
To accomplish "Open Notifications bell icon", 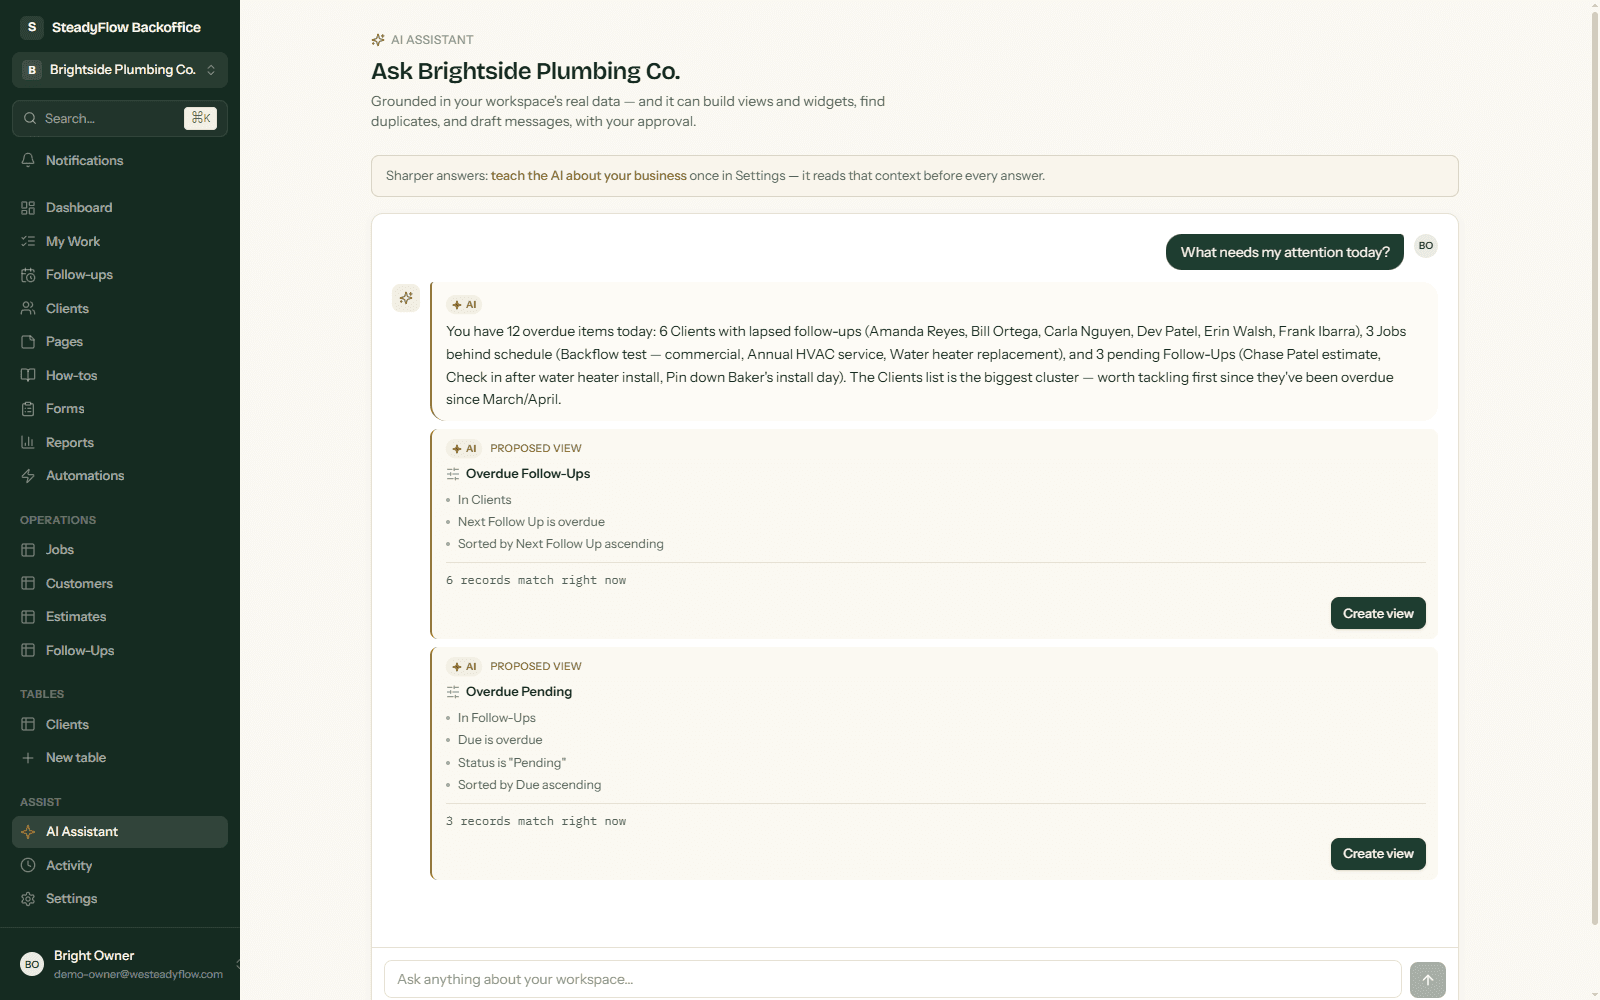I will 28,160.
